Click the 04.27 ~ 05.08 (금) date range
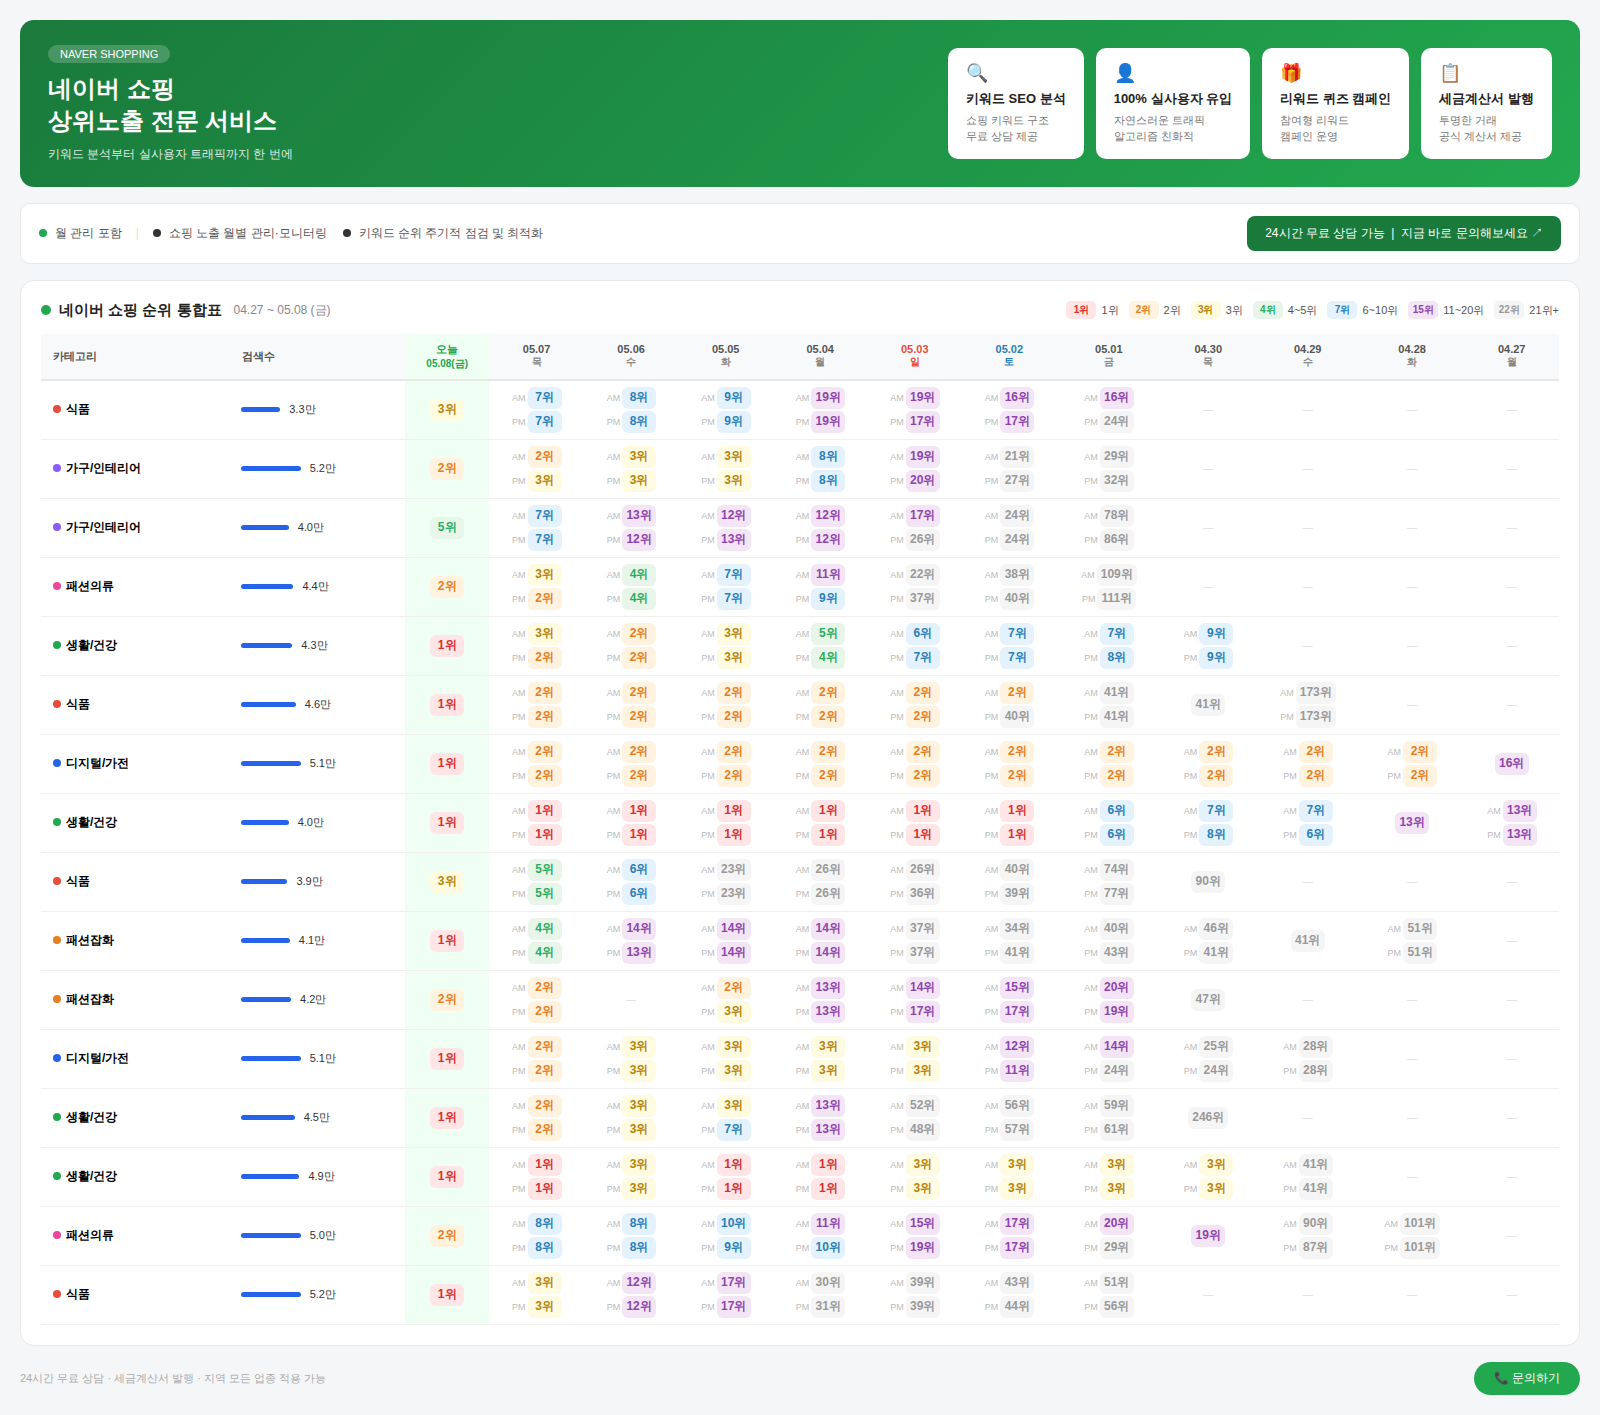The image size is (1600, 1415). tap(282, 310)
